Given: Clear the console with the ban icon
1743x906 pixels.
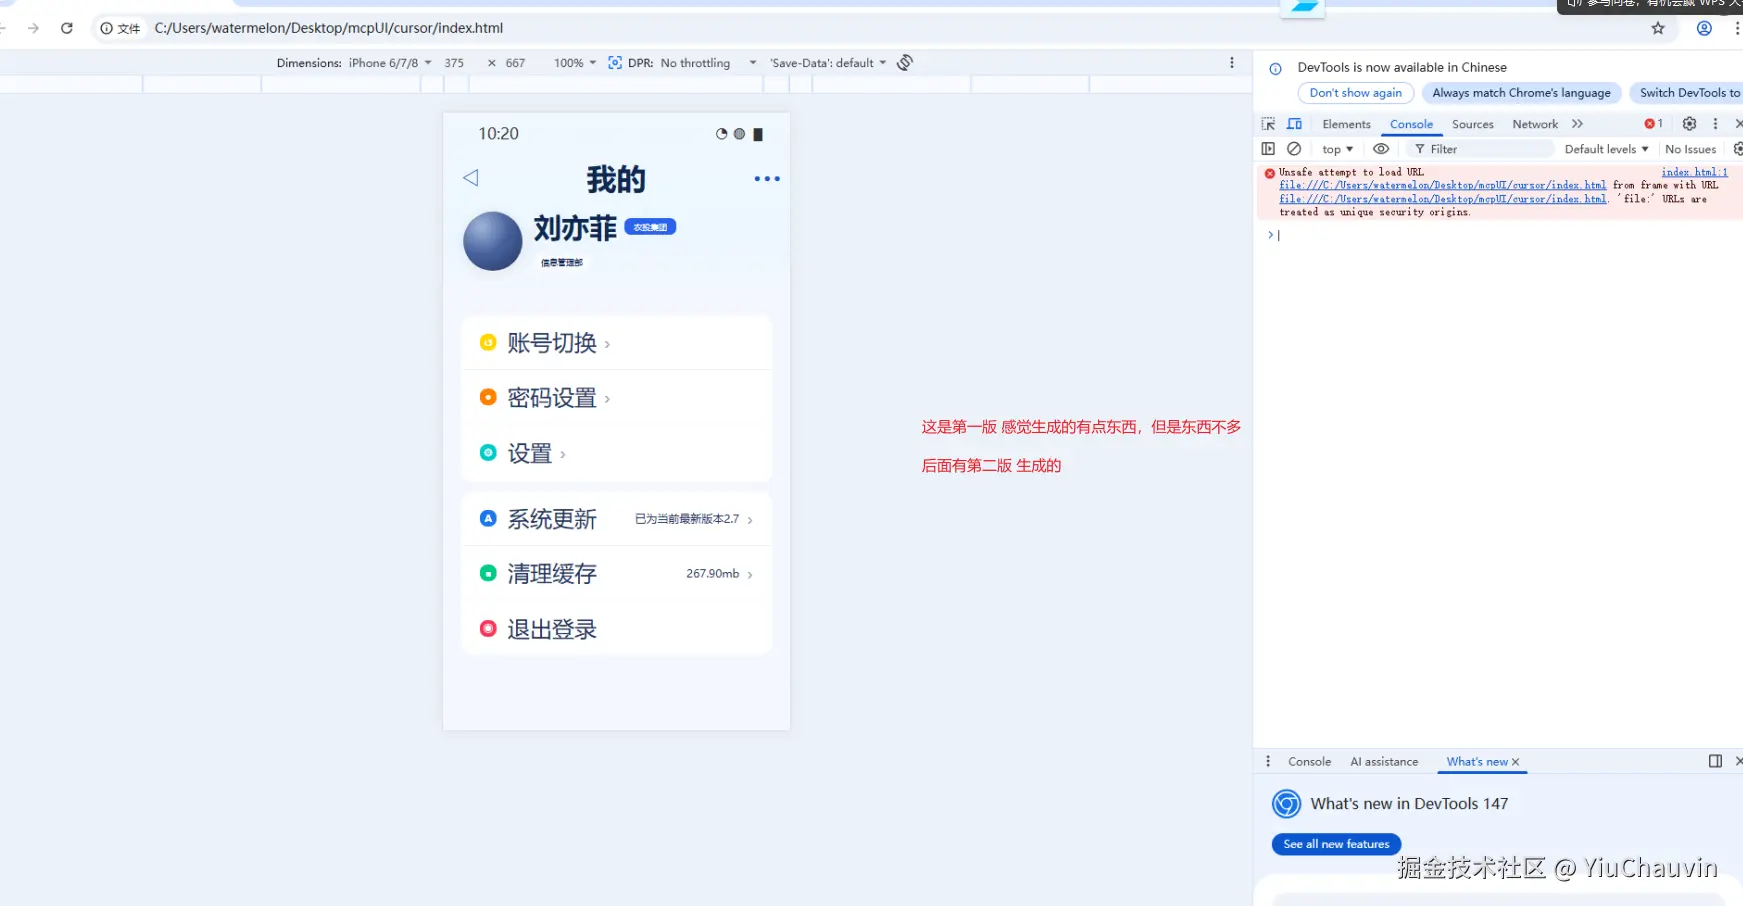Looking at the screenshot, I should pyautogui.click(x=1294, y=149).
